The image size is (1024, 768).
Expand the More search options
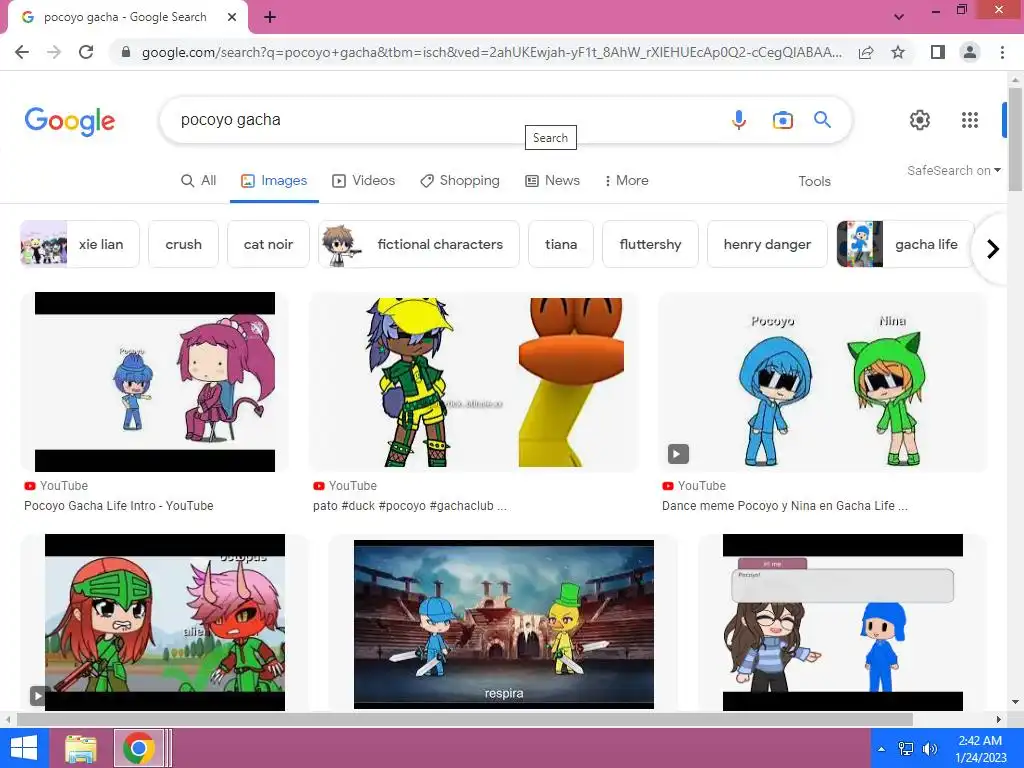(x=626, y=181)
